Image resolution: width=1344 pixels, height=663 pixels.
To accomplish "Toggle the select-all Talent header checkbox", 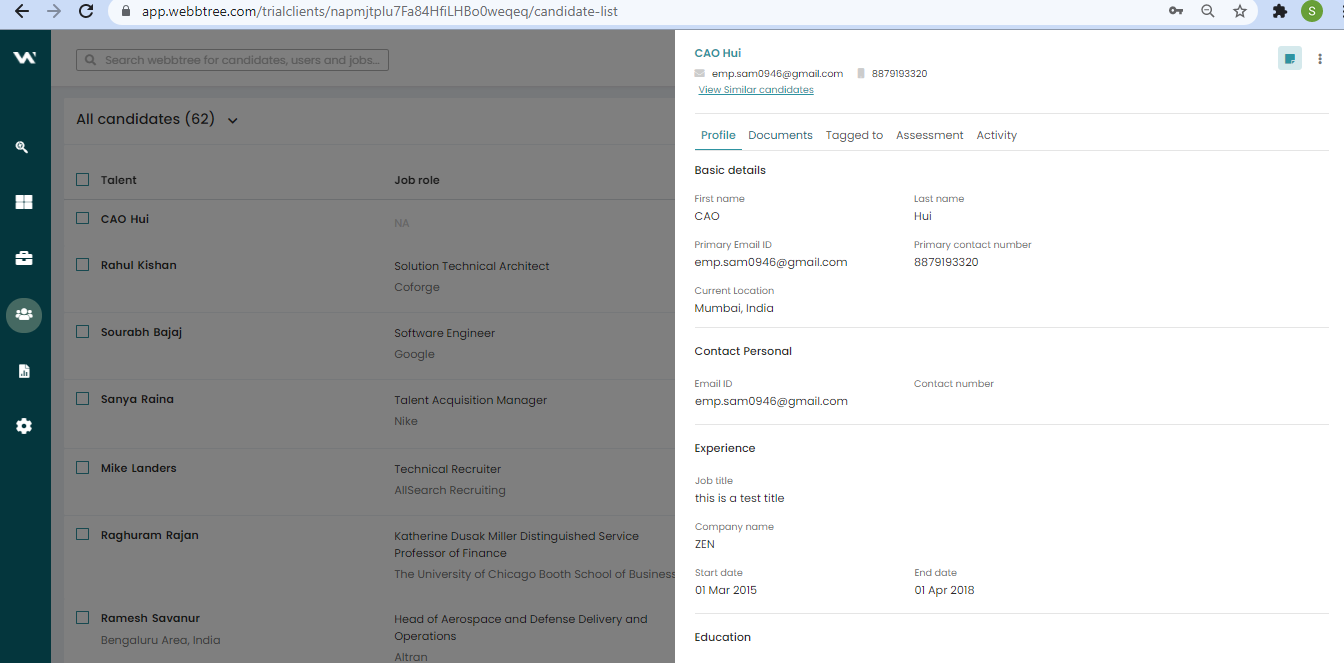I will (x=83, y=180).
